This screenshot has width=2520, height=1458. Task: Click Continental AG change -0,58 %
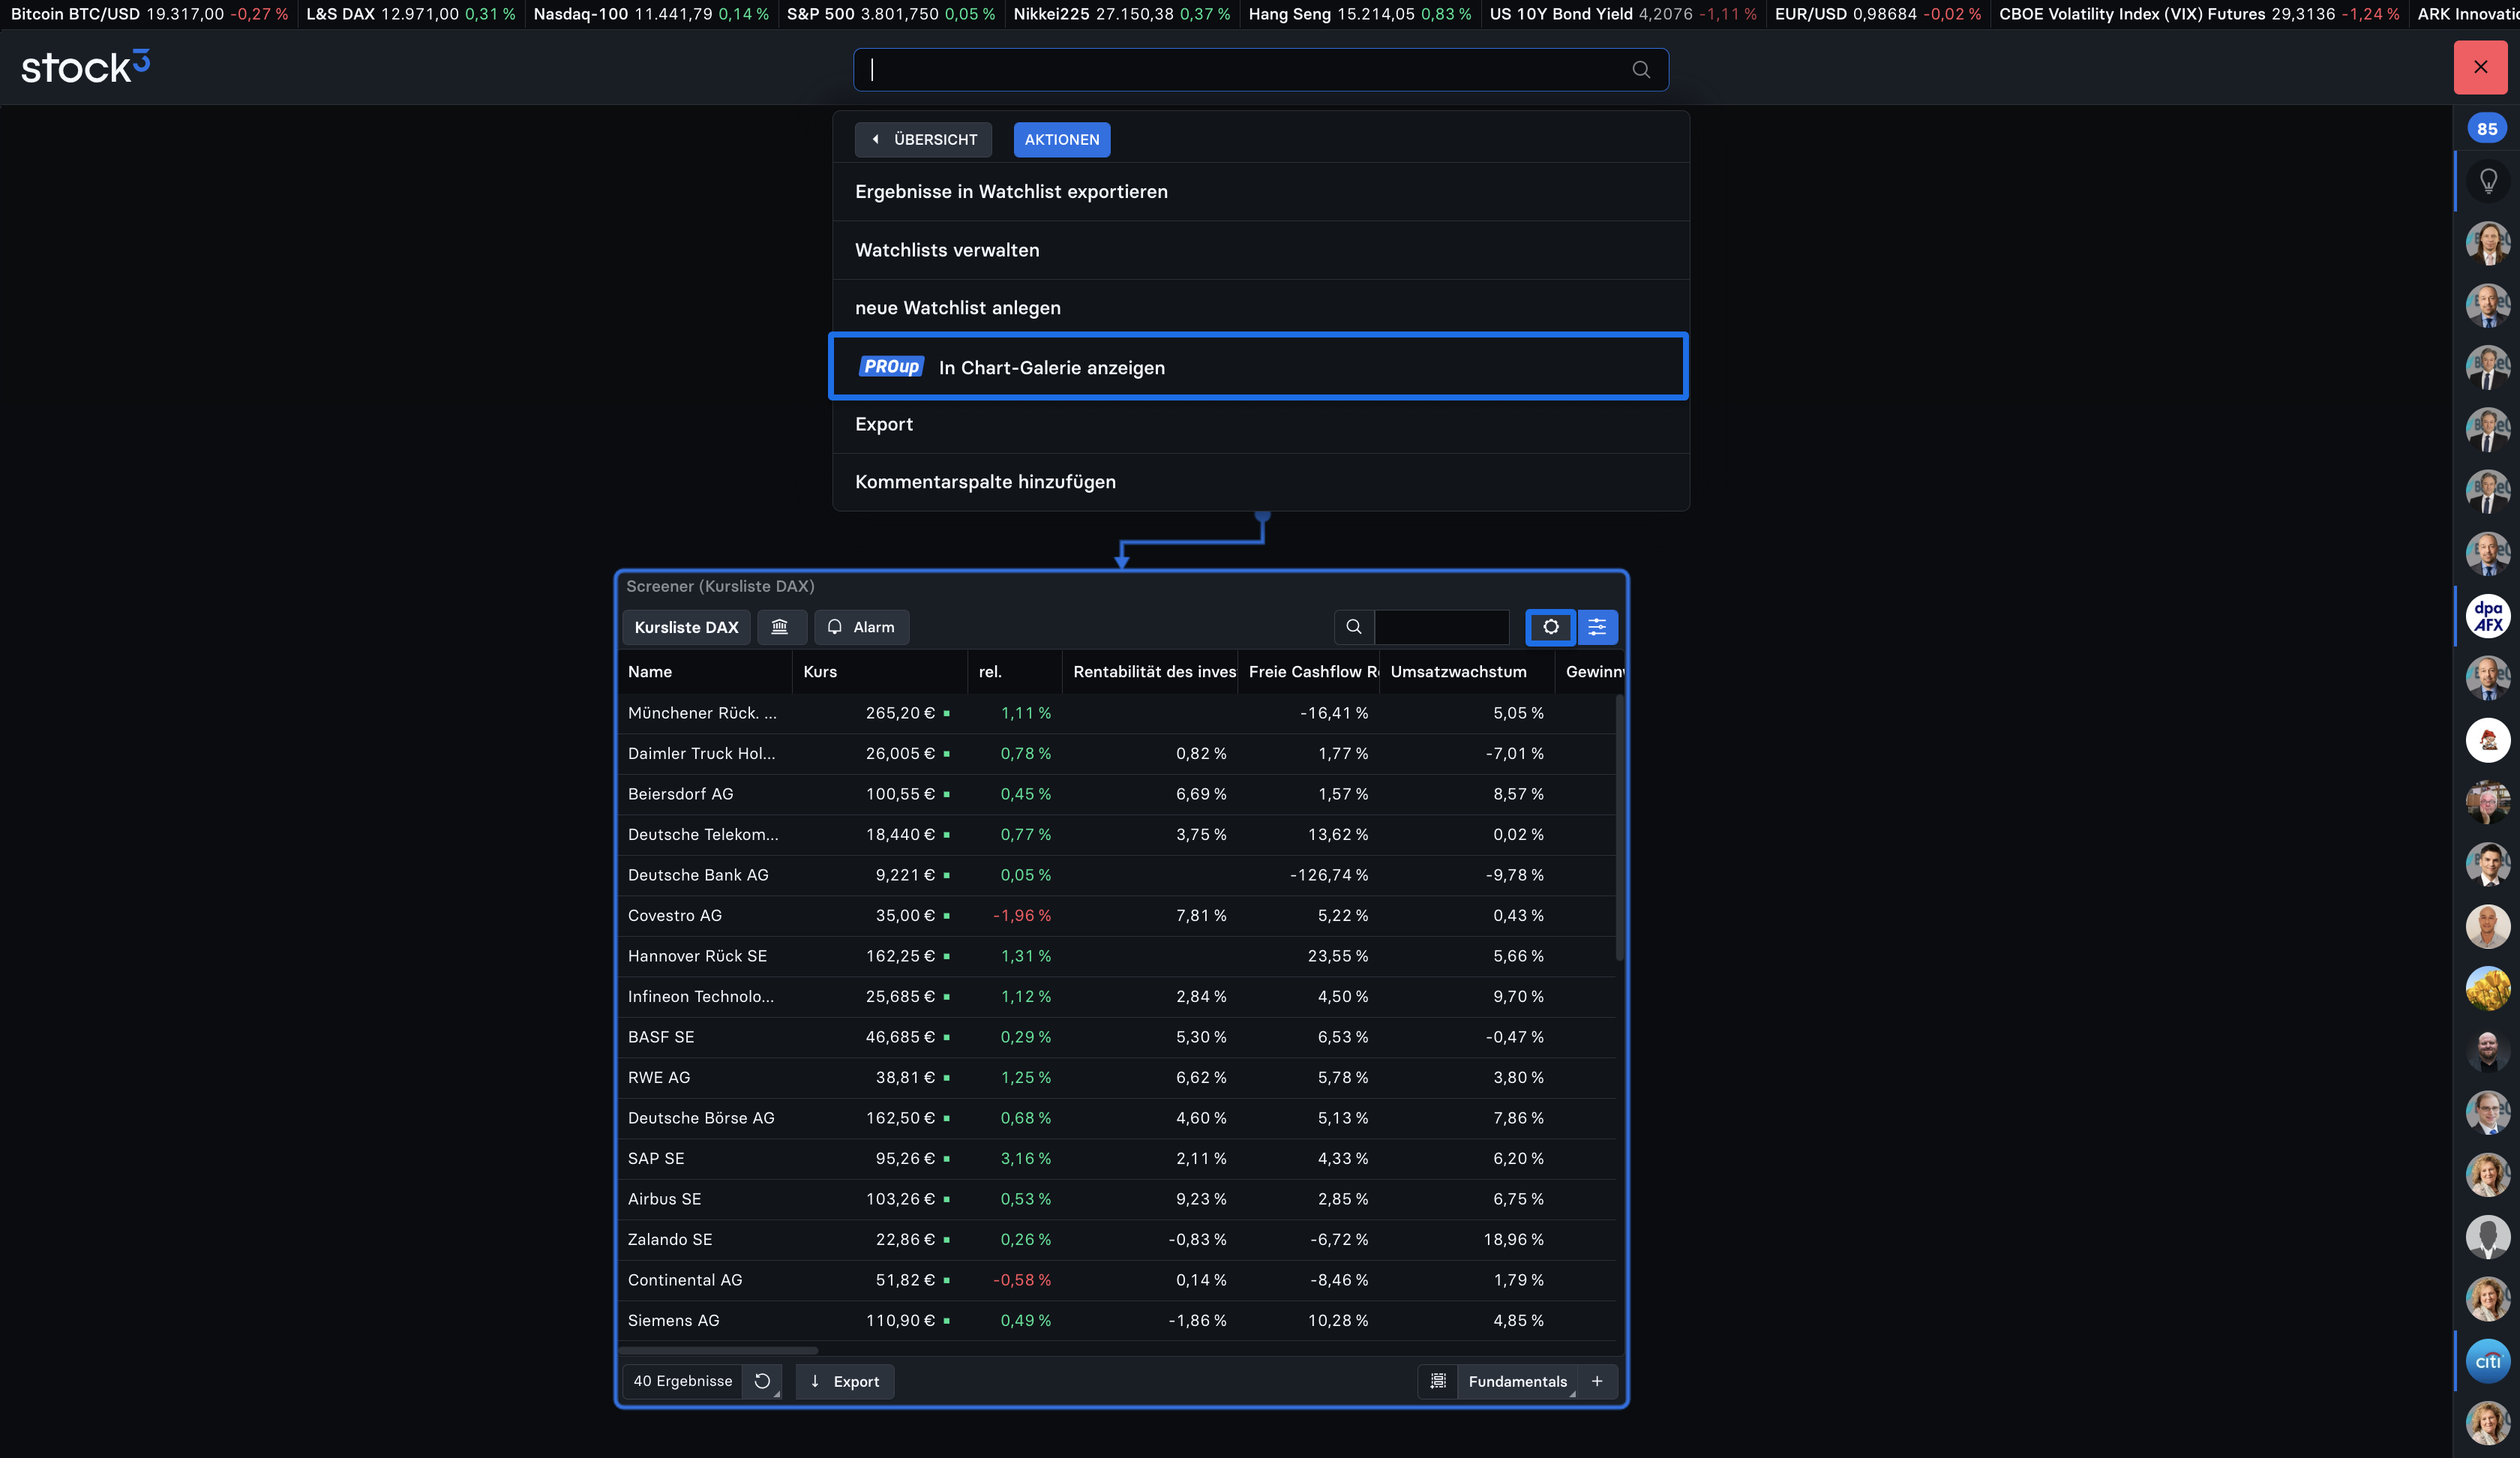click(x=1021, y=1280)
